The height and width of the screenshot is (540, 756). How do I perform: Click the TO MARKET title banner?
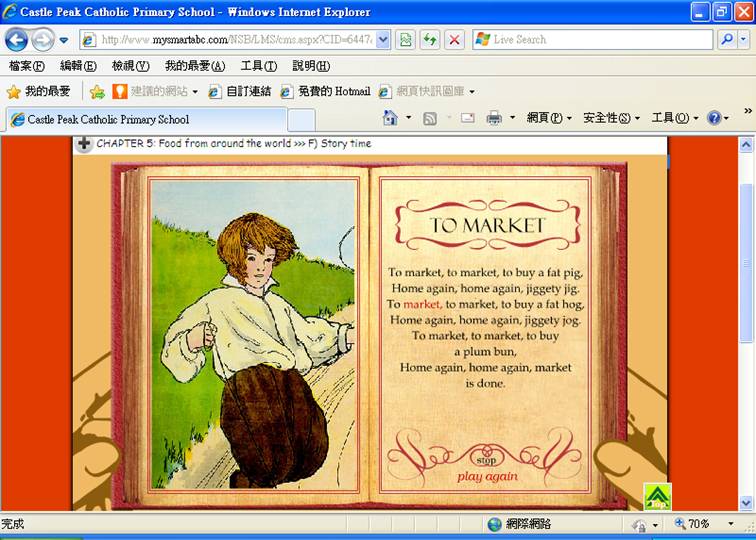point(487,225)
